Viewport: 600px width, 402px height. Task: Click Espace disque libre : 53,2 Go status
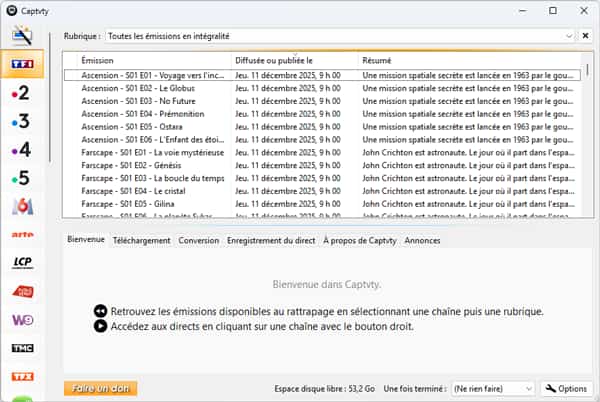[324, 389]
